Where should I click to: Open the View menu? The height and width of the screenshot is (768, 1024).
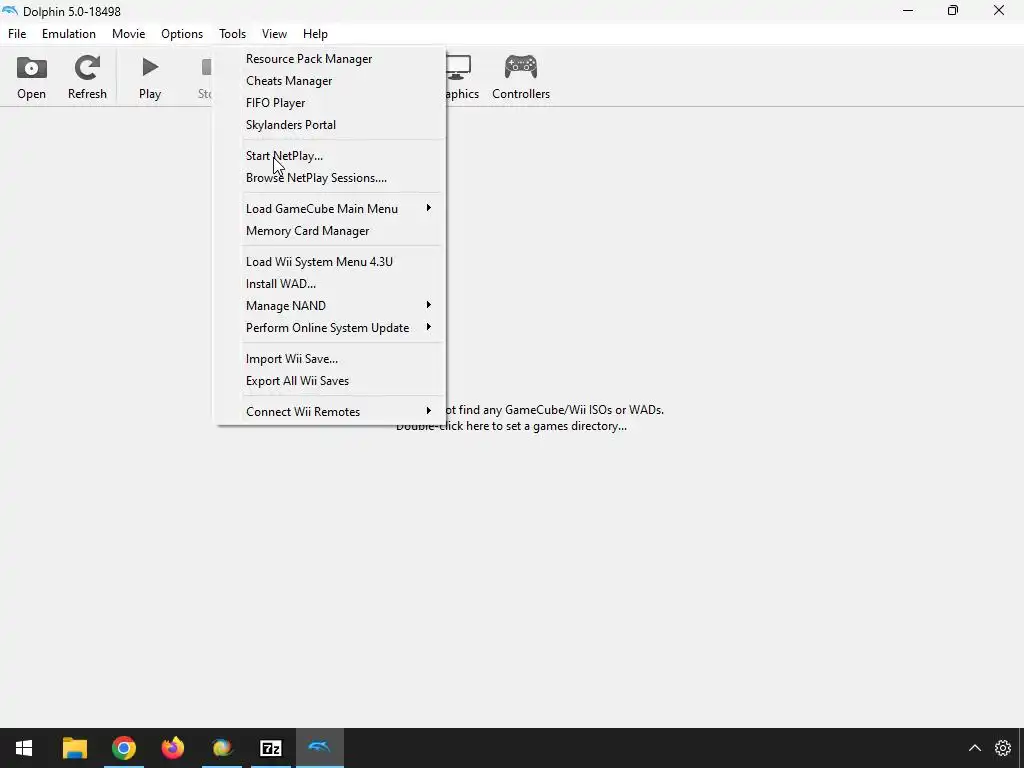(274, 34)
